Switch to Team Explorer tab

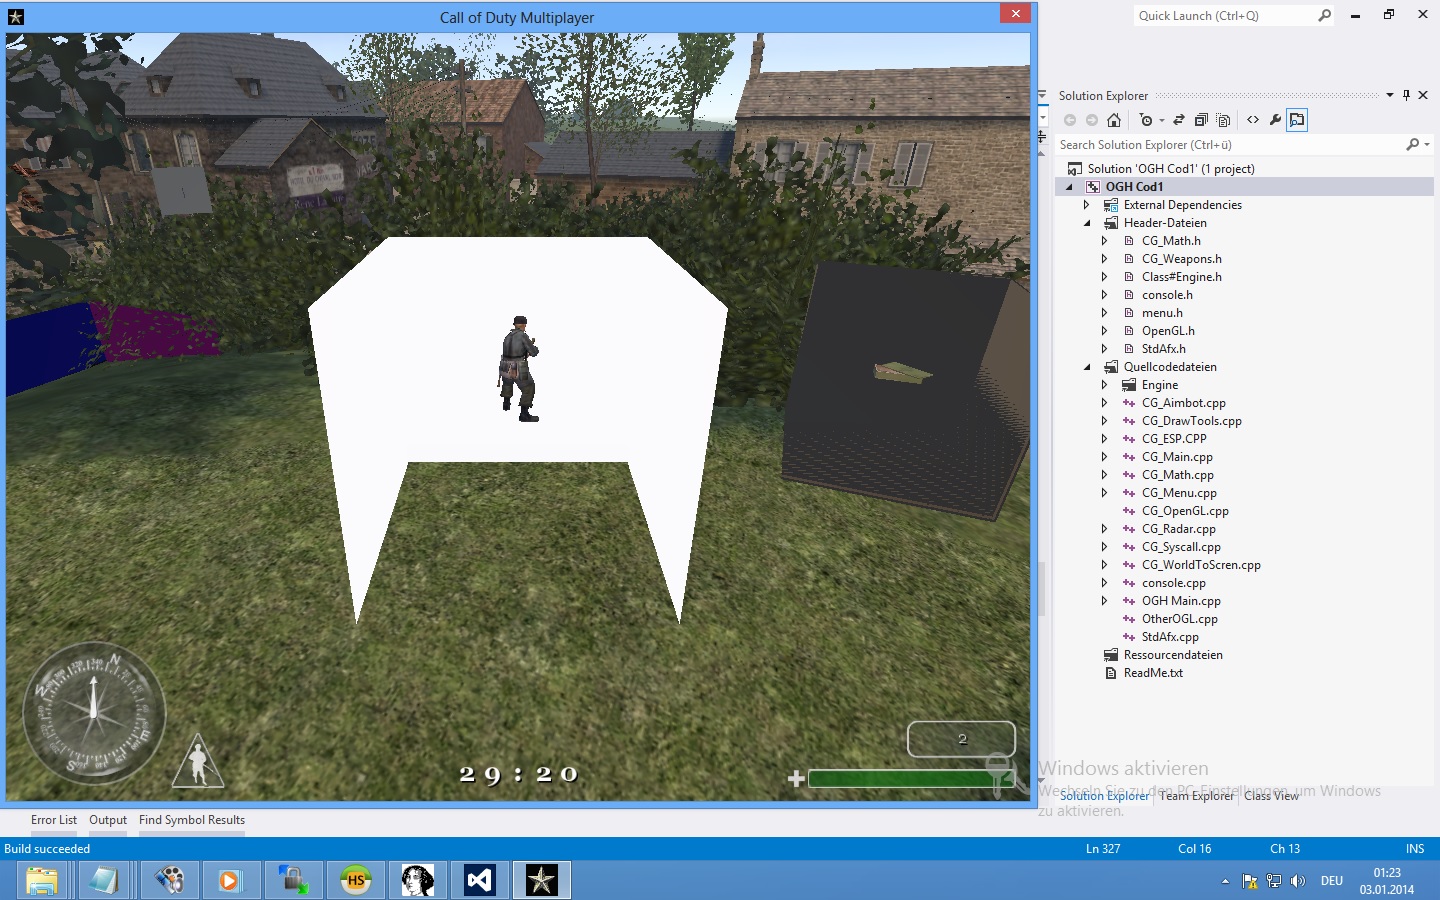pos(1197,796)
